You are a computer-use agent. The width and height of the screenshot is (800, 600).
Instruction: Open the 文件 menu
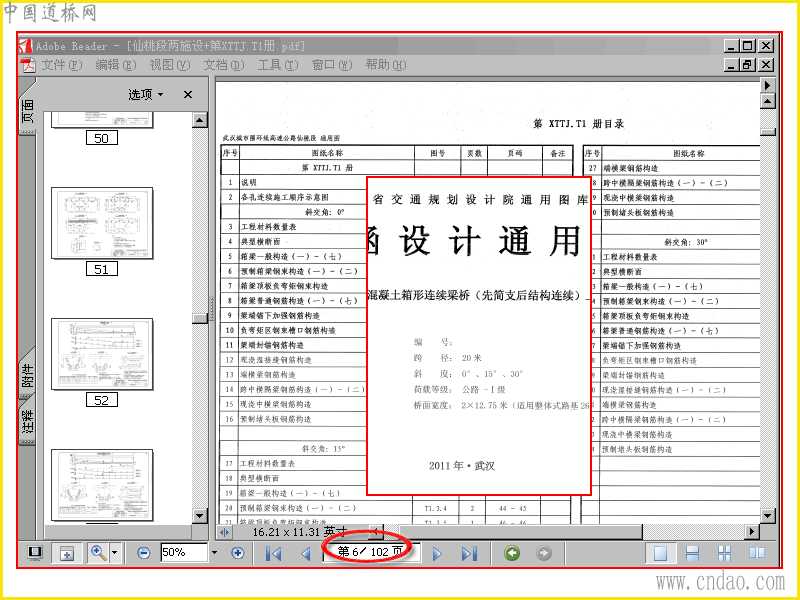pos(61,65)
